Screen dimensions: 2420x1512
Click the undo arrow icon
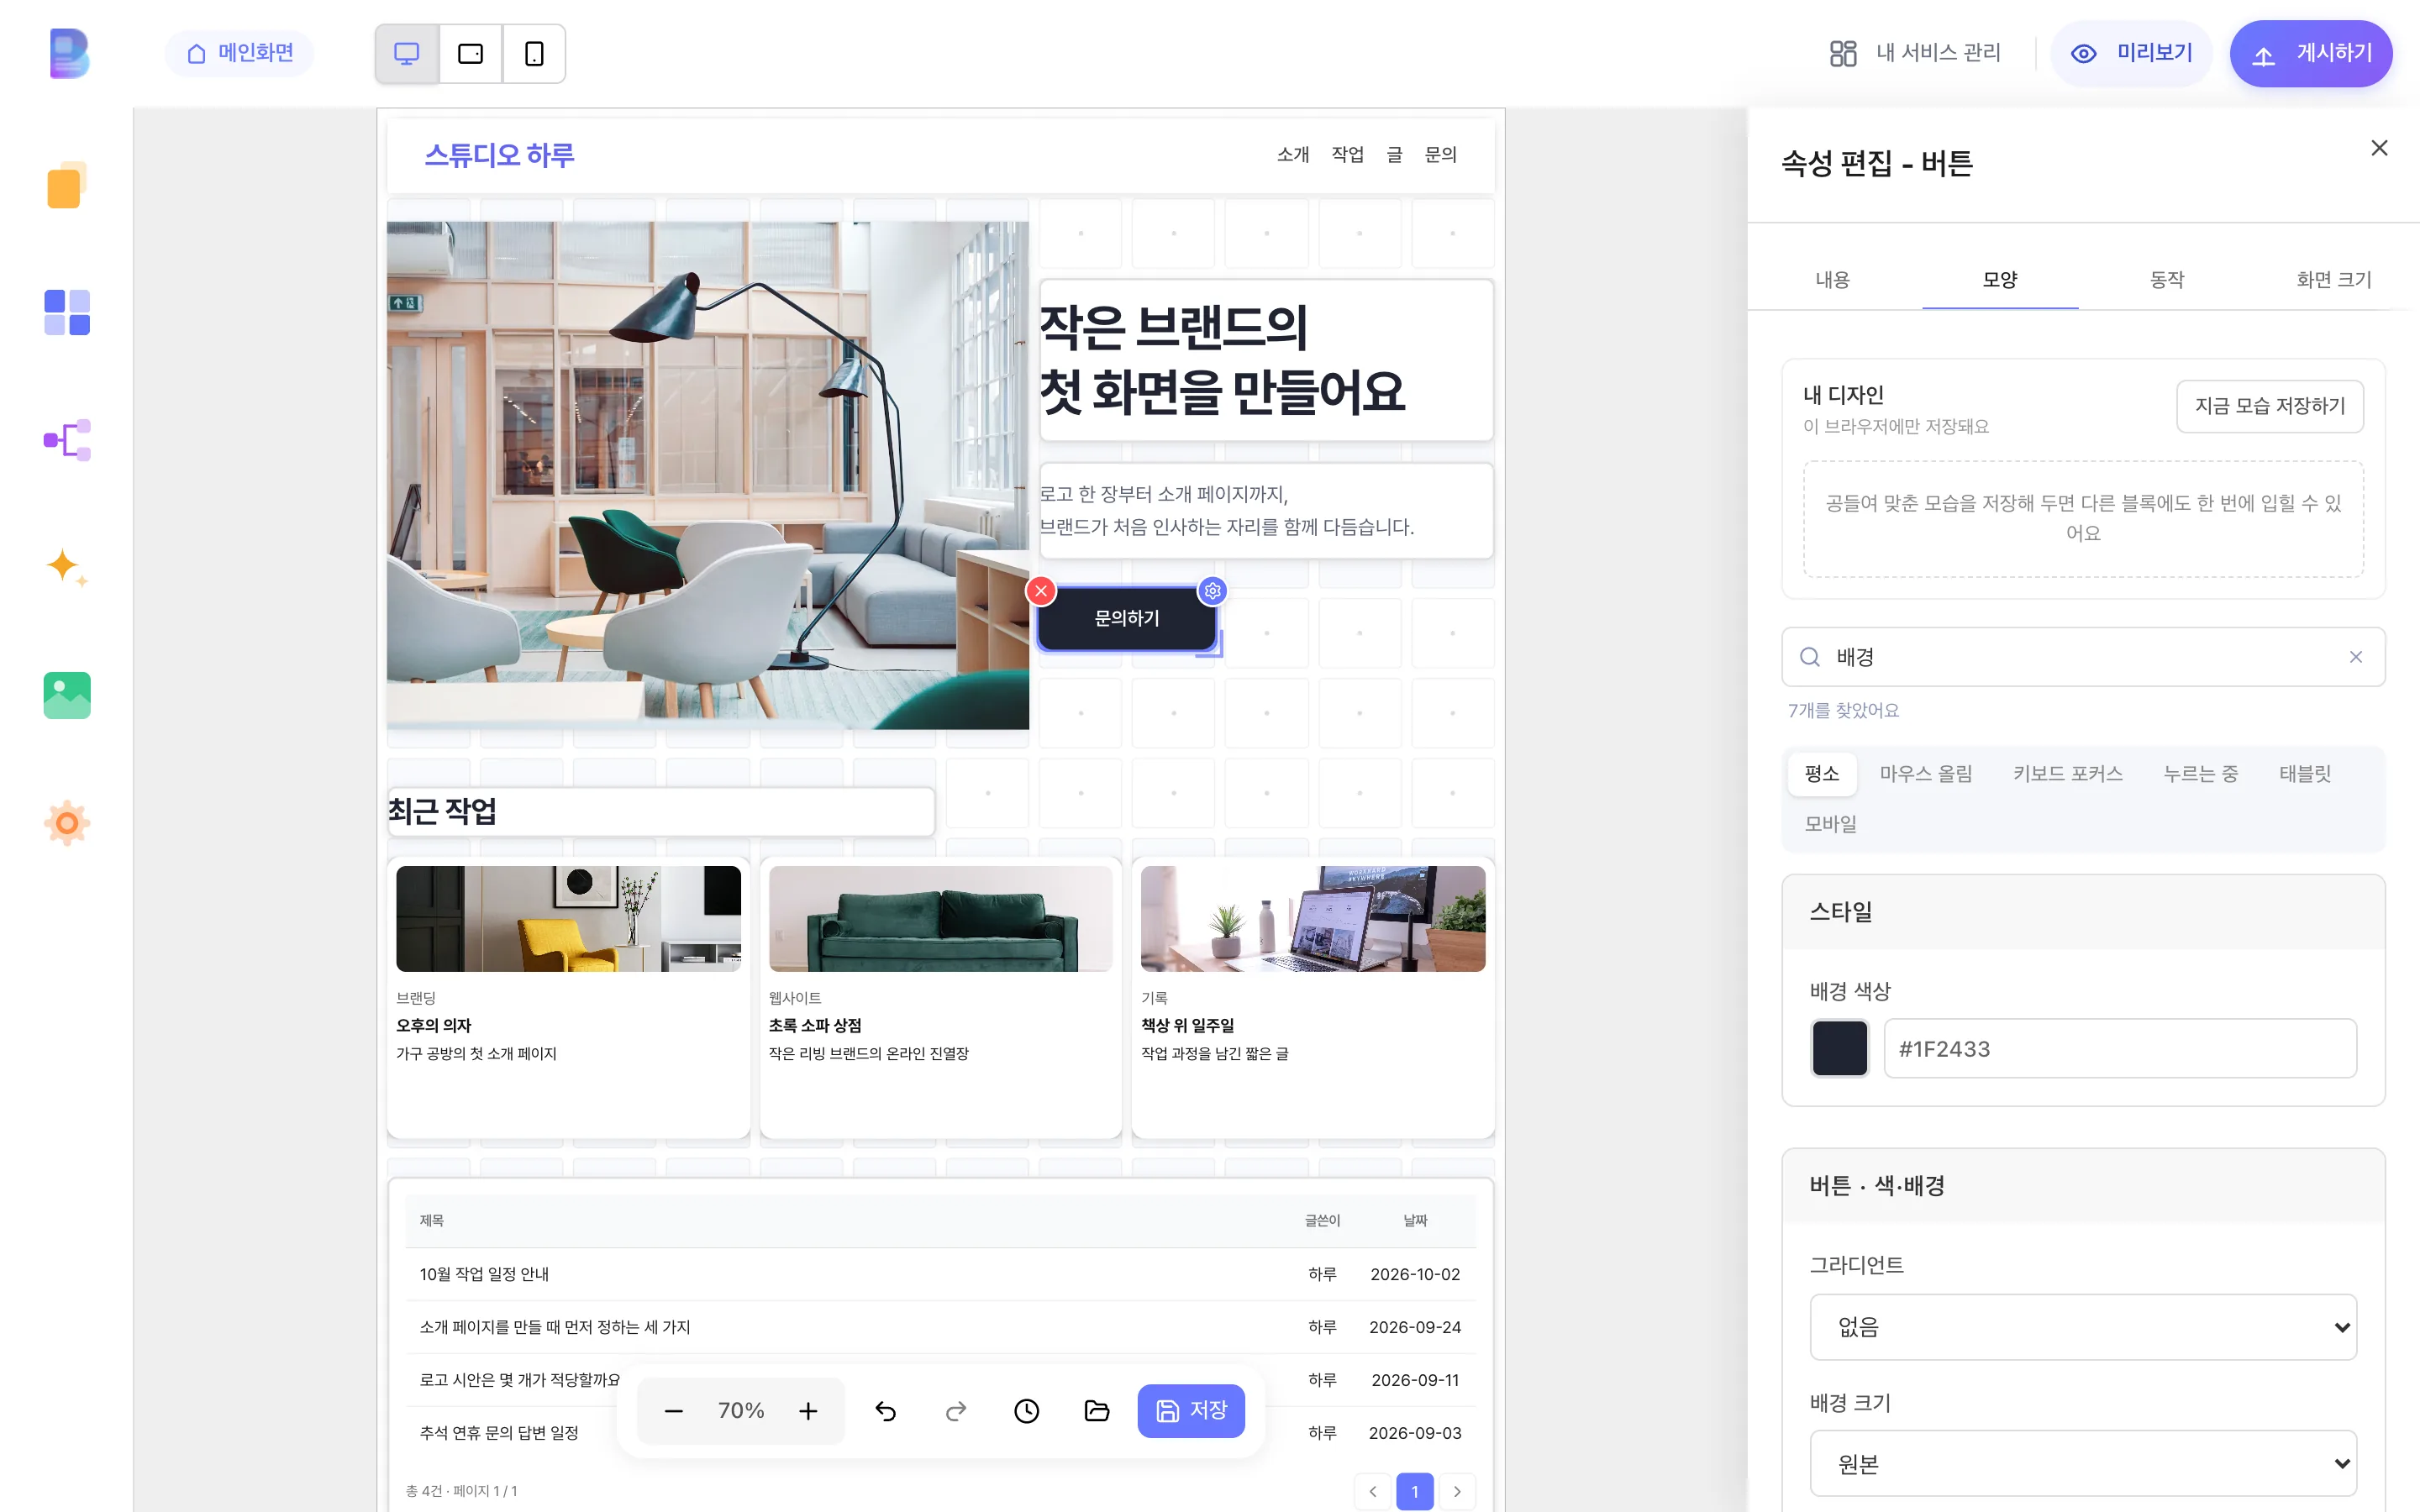pyautogui.click(x=886, y=1411)
